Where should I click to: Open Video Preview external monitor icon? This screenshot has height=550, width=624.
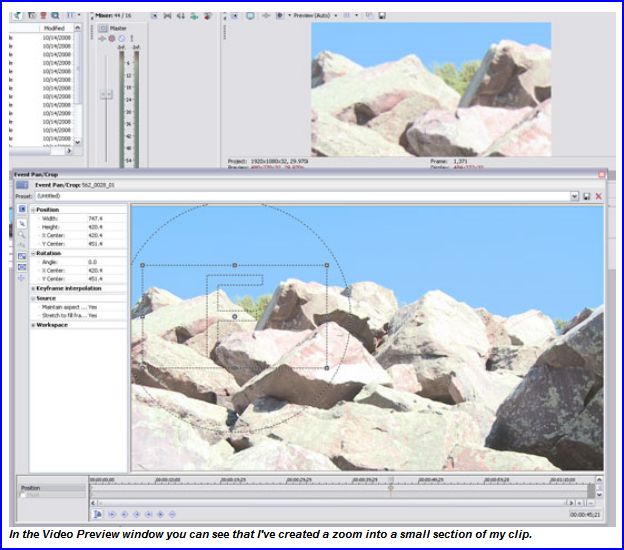(250, 16)
